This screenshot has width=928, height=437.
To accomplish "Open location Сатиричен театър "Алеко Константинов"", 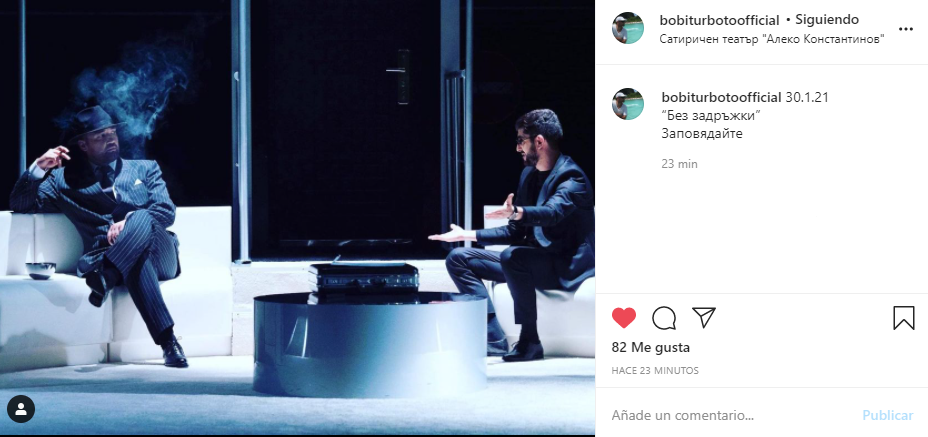I will click(772, 39).
